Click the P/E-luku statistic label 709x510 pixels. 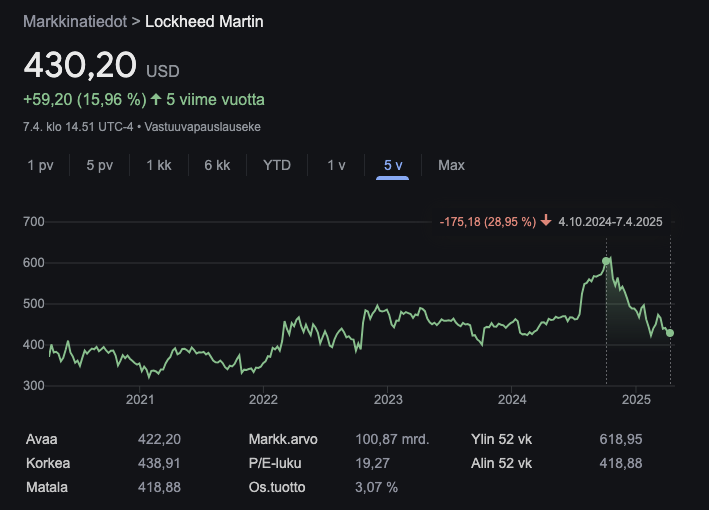[x=275, y=463]
